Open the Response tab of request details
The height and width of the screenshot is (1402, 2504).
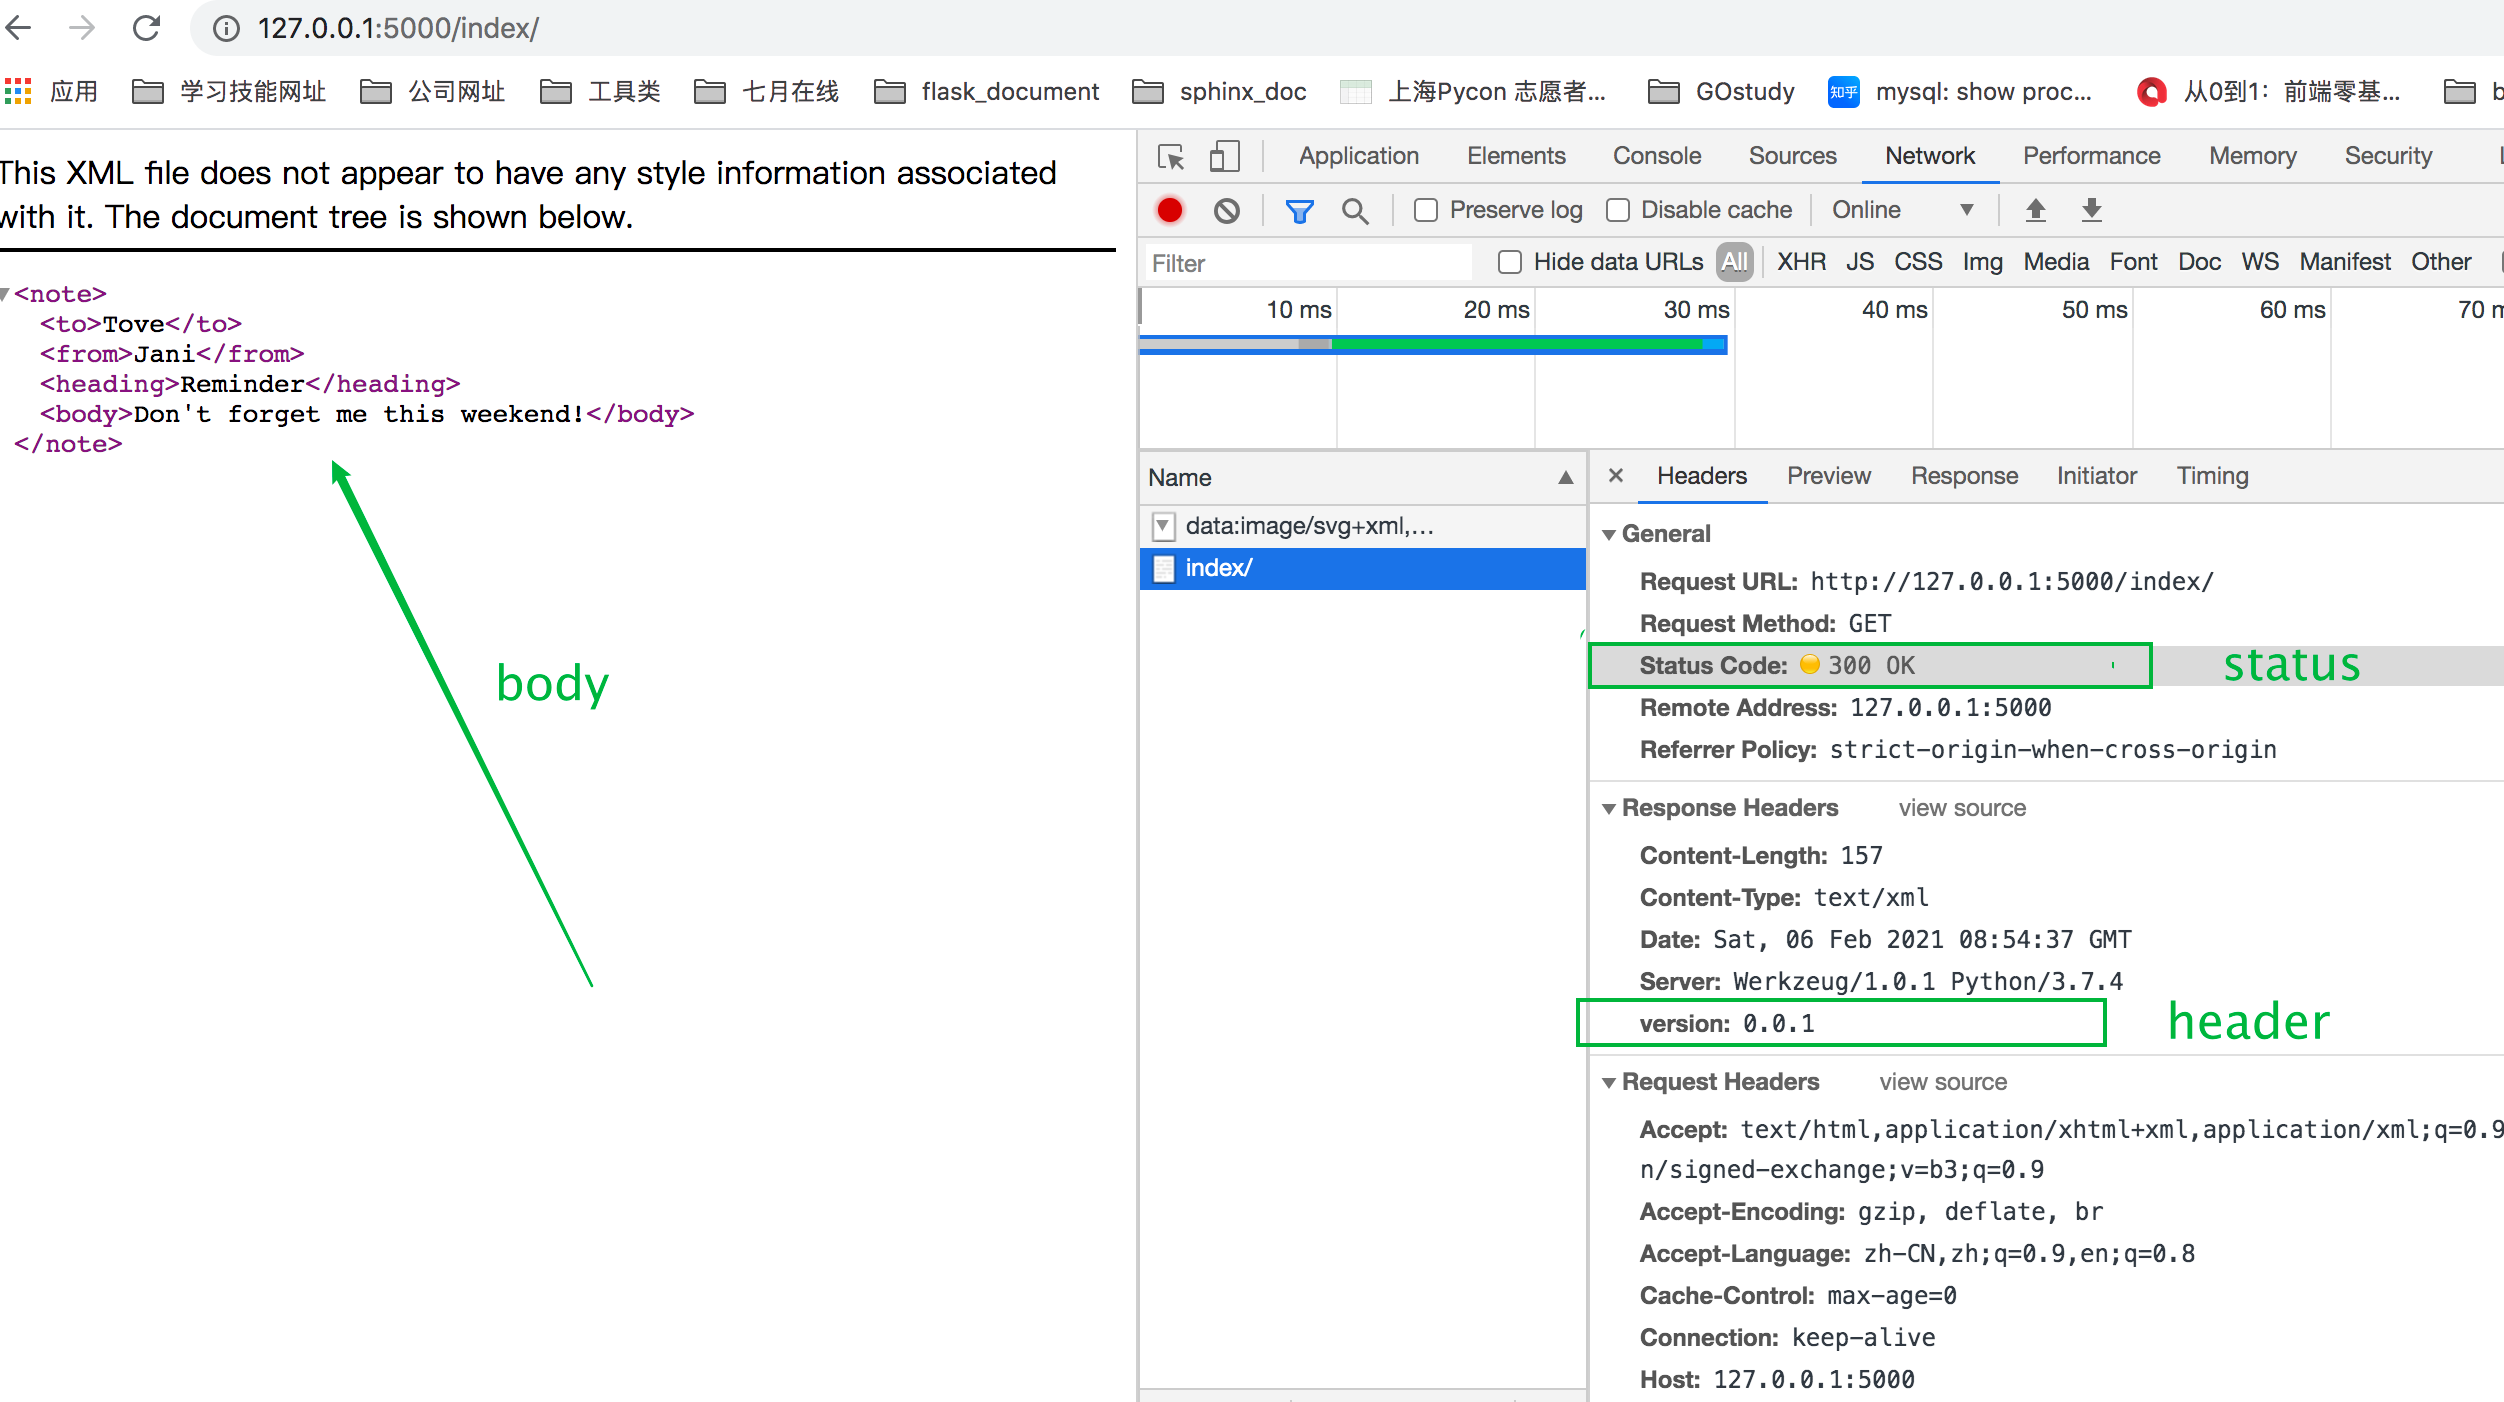click(1963, 476)
